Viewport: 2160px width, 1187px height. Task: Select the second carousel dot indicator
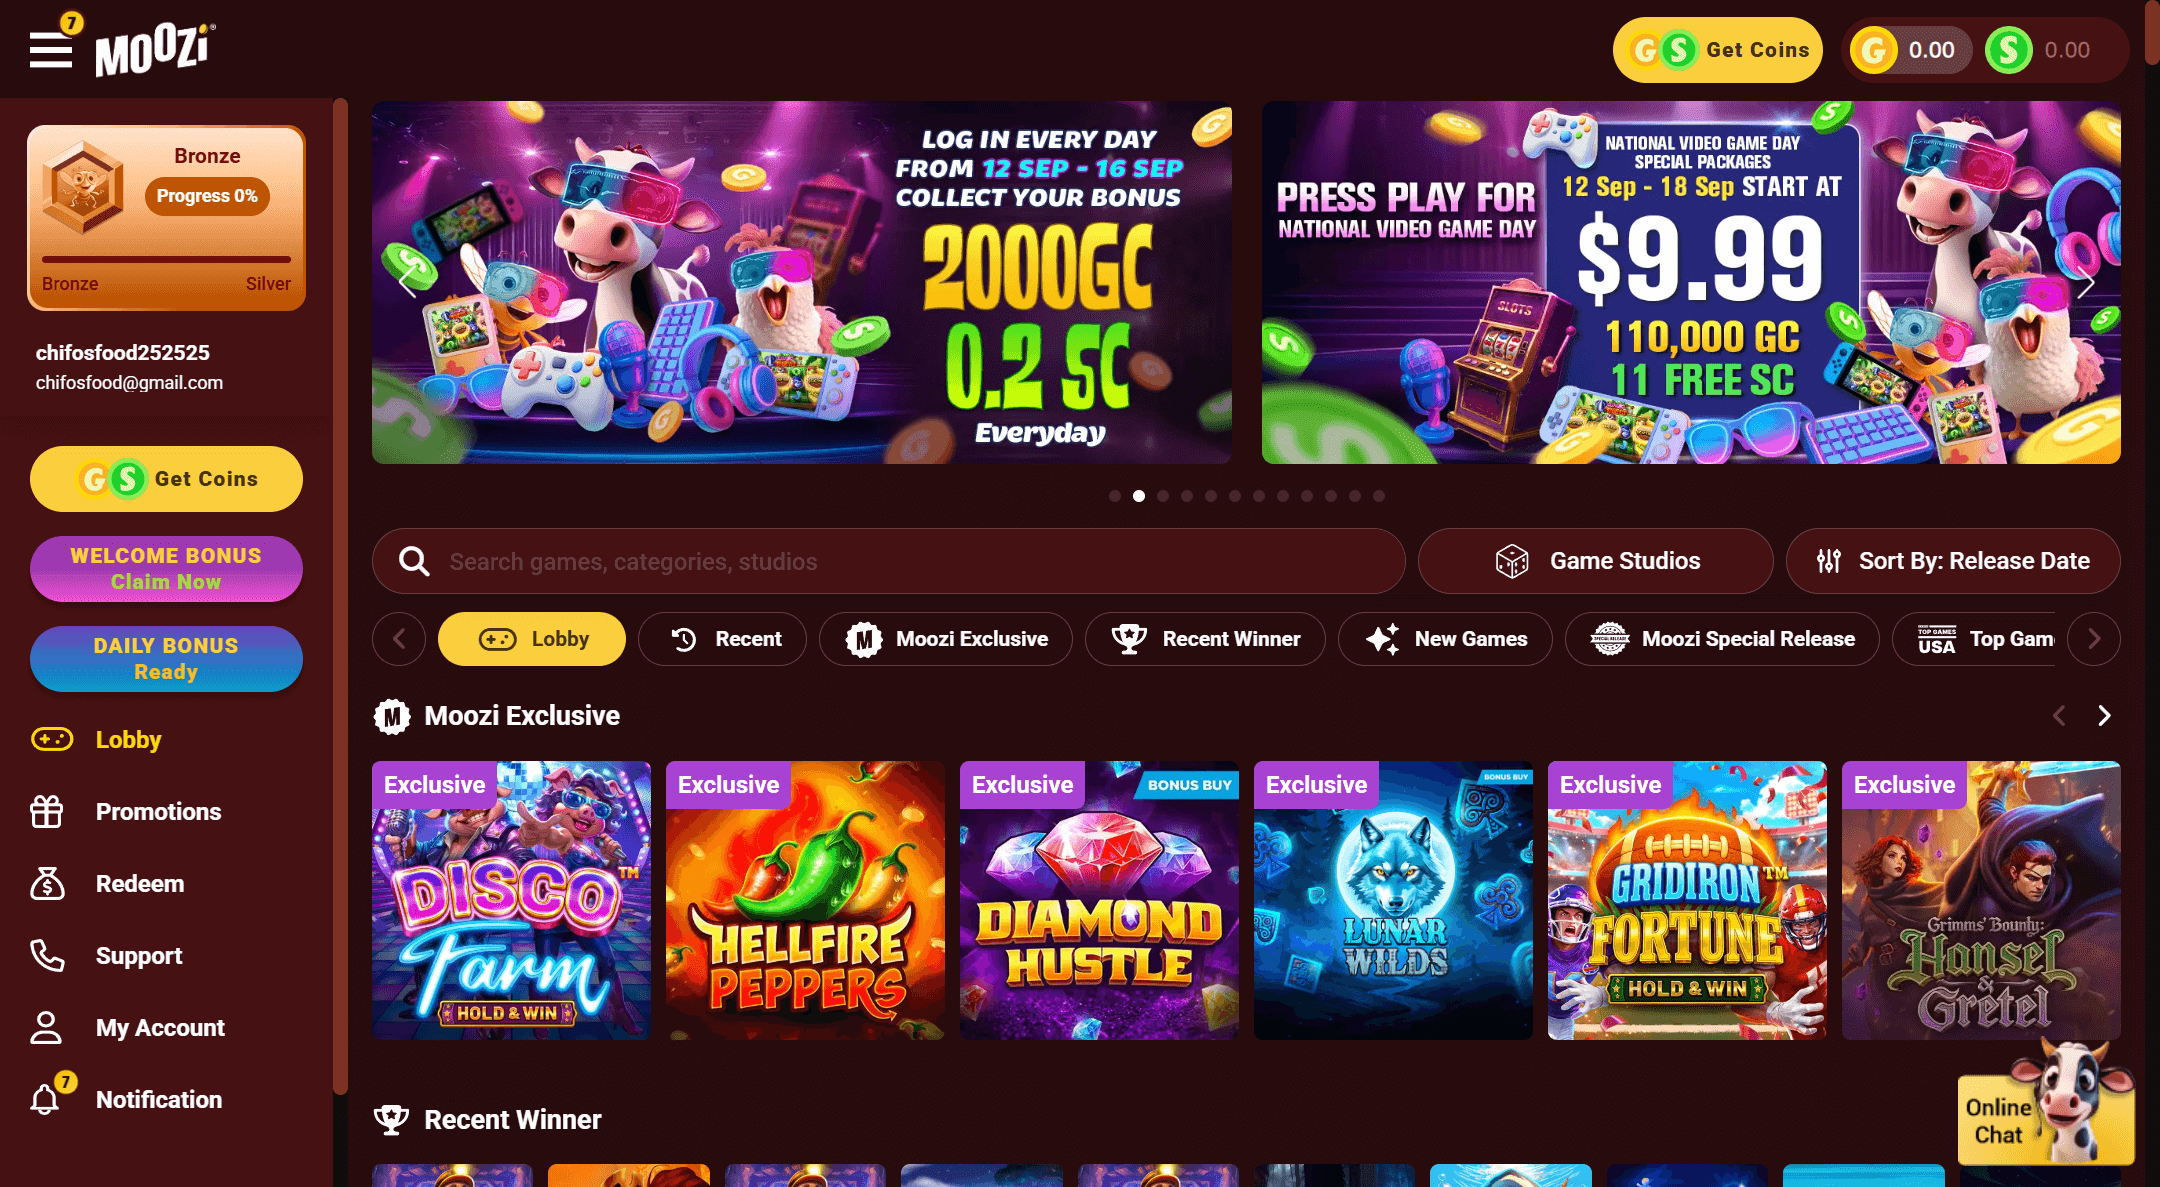pos(1139,496)
